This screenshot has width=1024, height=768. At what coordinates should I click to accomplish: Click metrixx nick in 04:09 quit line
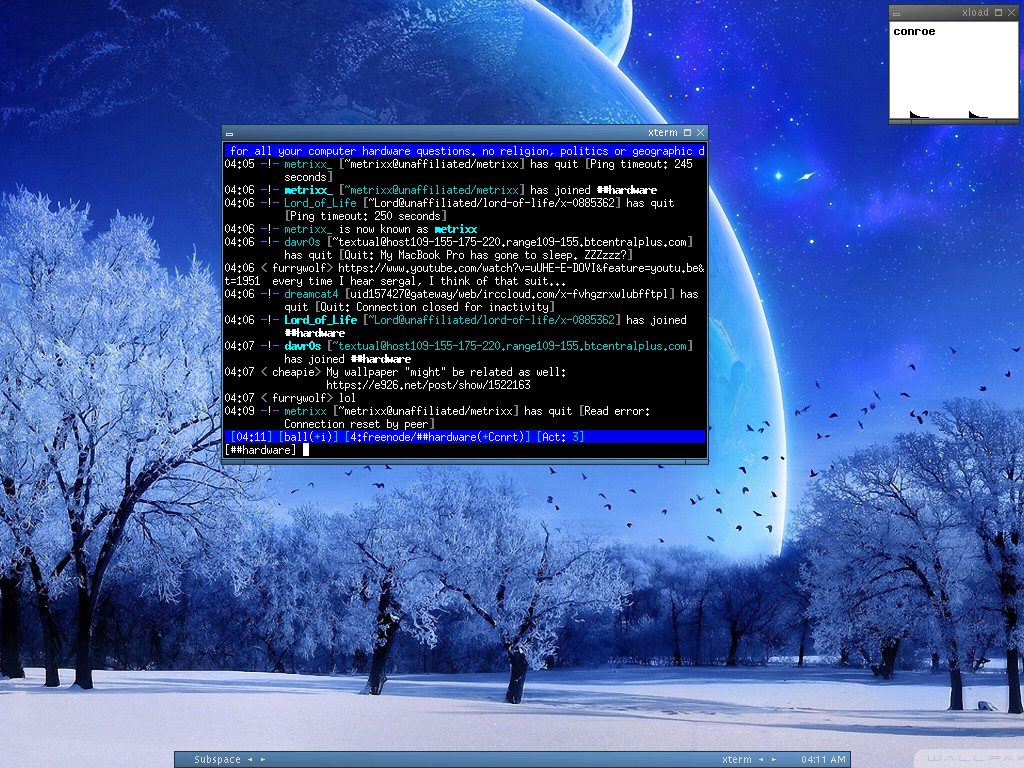(305, 411)
